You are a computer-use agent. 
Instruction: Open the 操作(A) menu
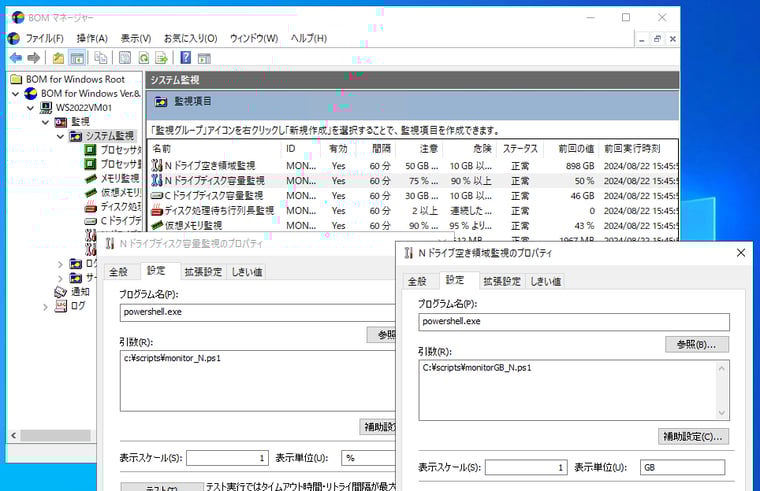(x=92, y=38)
